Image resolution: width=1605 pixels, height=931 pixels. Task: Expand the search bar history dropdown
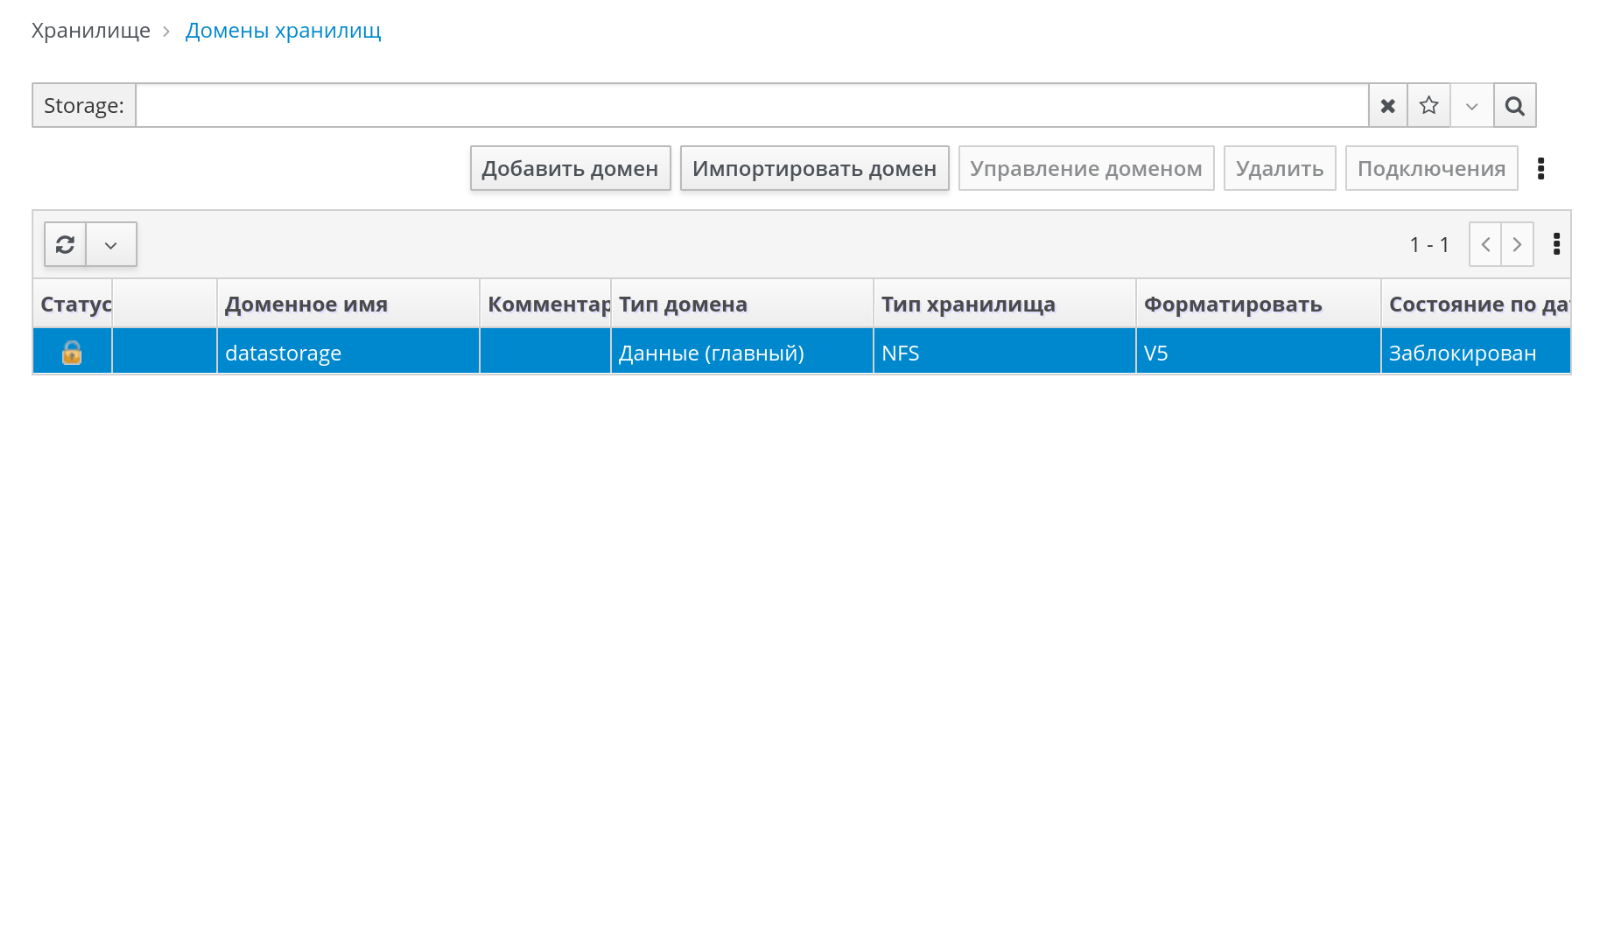point(1471,106)
